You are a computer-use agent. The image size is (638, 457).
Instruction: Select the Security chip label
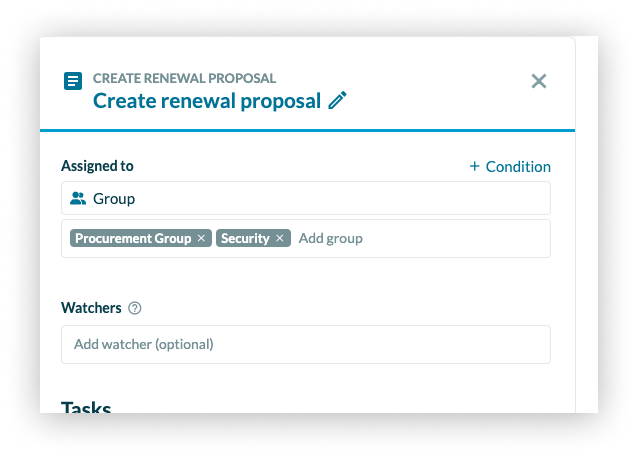pyautogui.click(x=245, y=238)
